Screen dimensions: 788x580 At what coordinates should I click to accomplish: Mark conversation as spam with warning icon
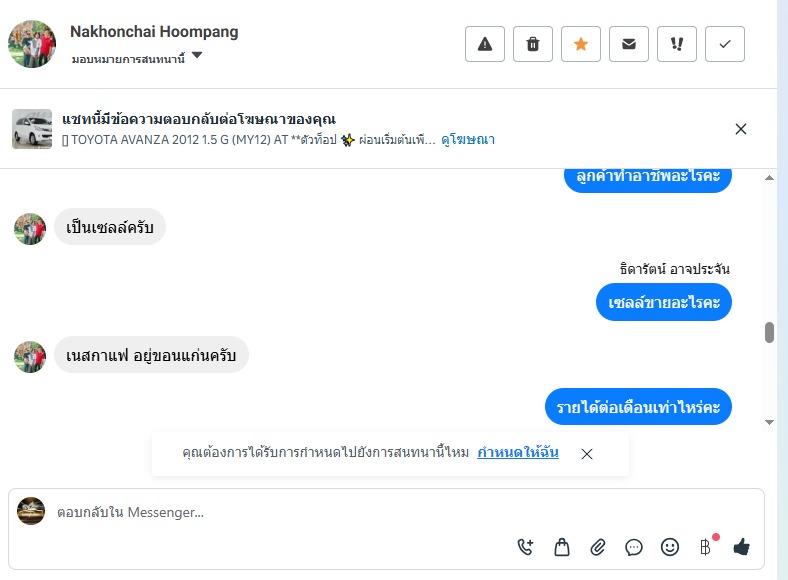(485, 44)
